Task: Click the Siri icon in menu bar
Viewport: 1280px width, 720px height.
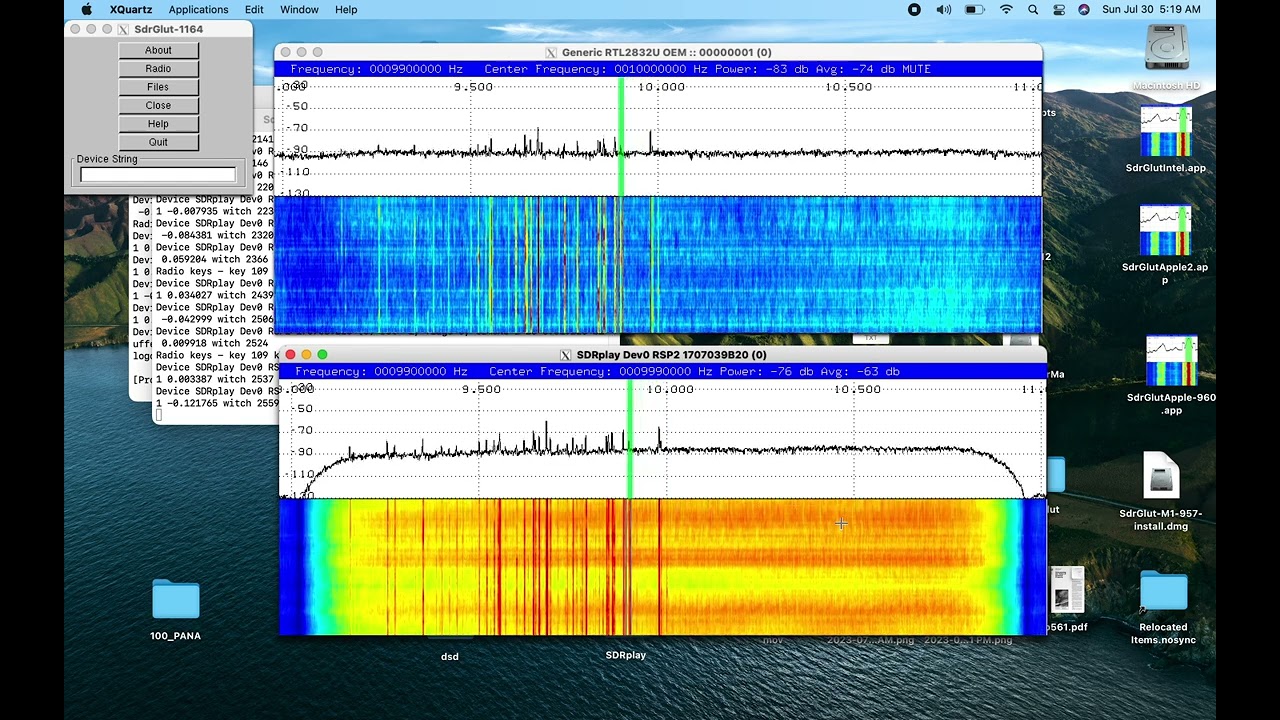Action: coord(1084,9)
